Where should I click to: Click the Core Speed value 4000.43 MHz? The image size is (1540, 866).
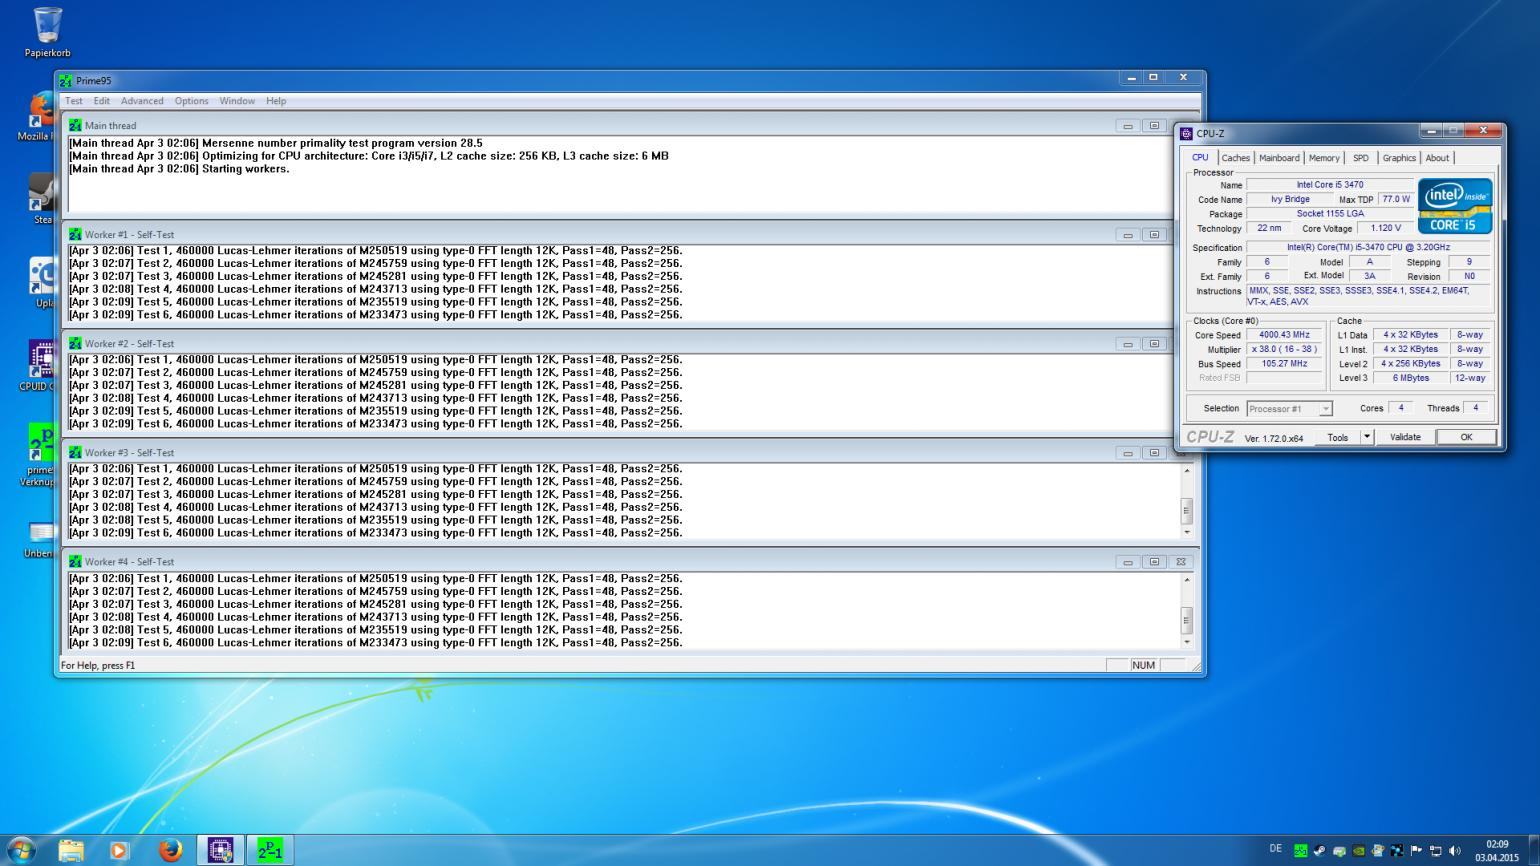(x=1284, y=335)
